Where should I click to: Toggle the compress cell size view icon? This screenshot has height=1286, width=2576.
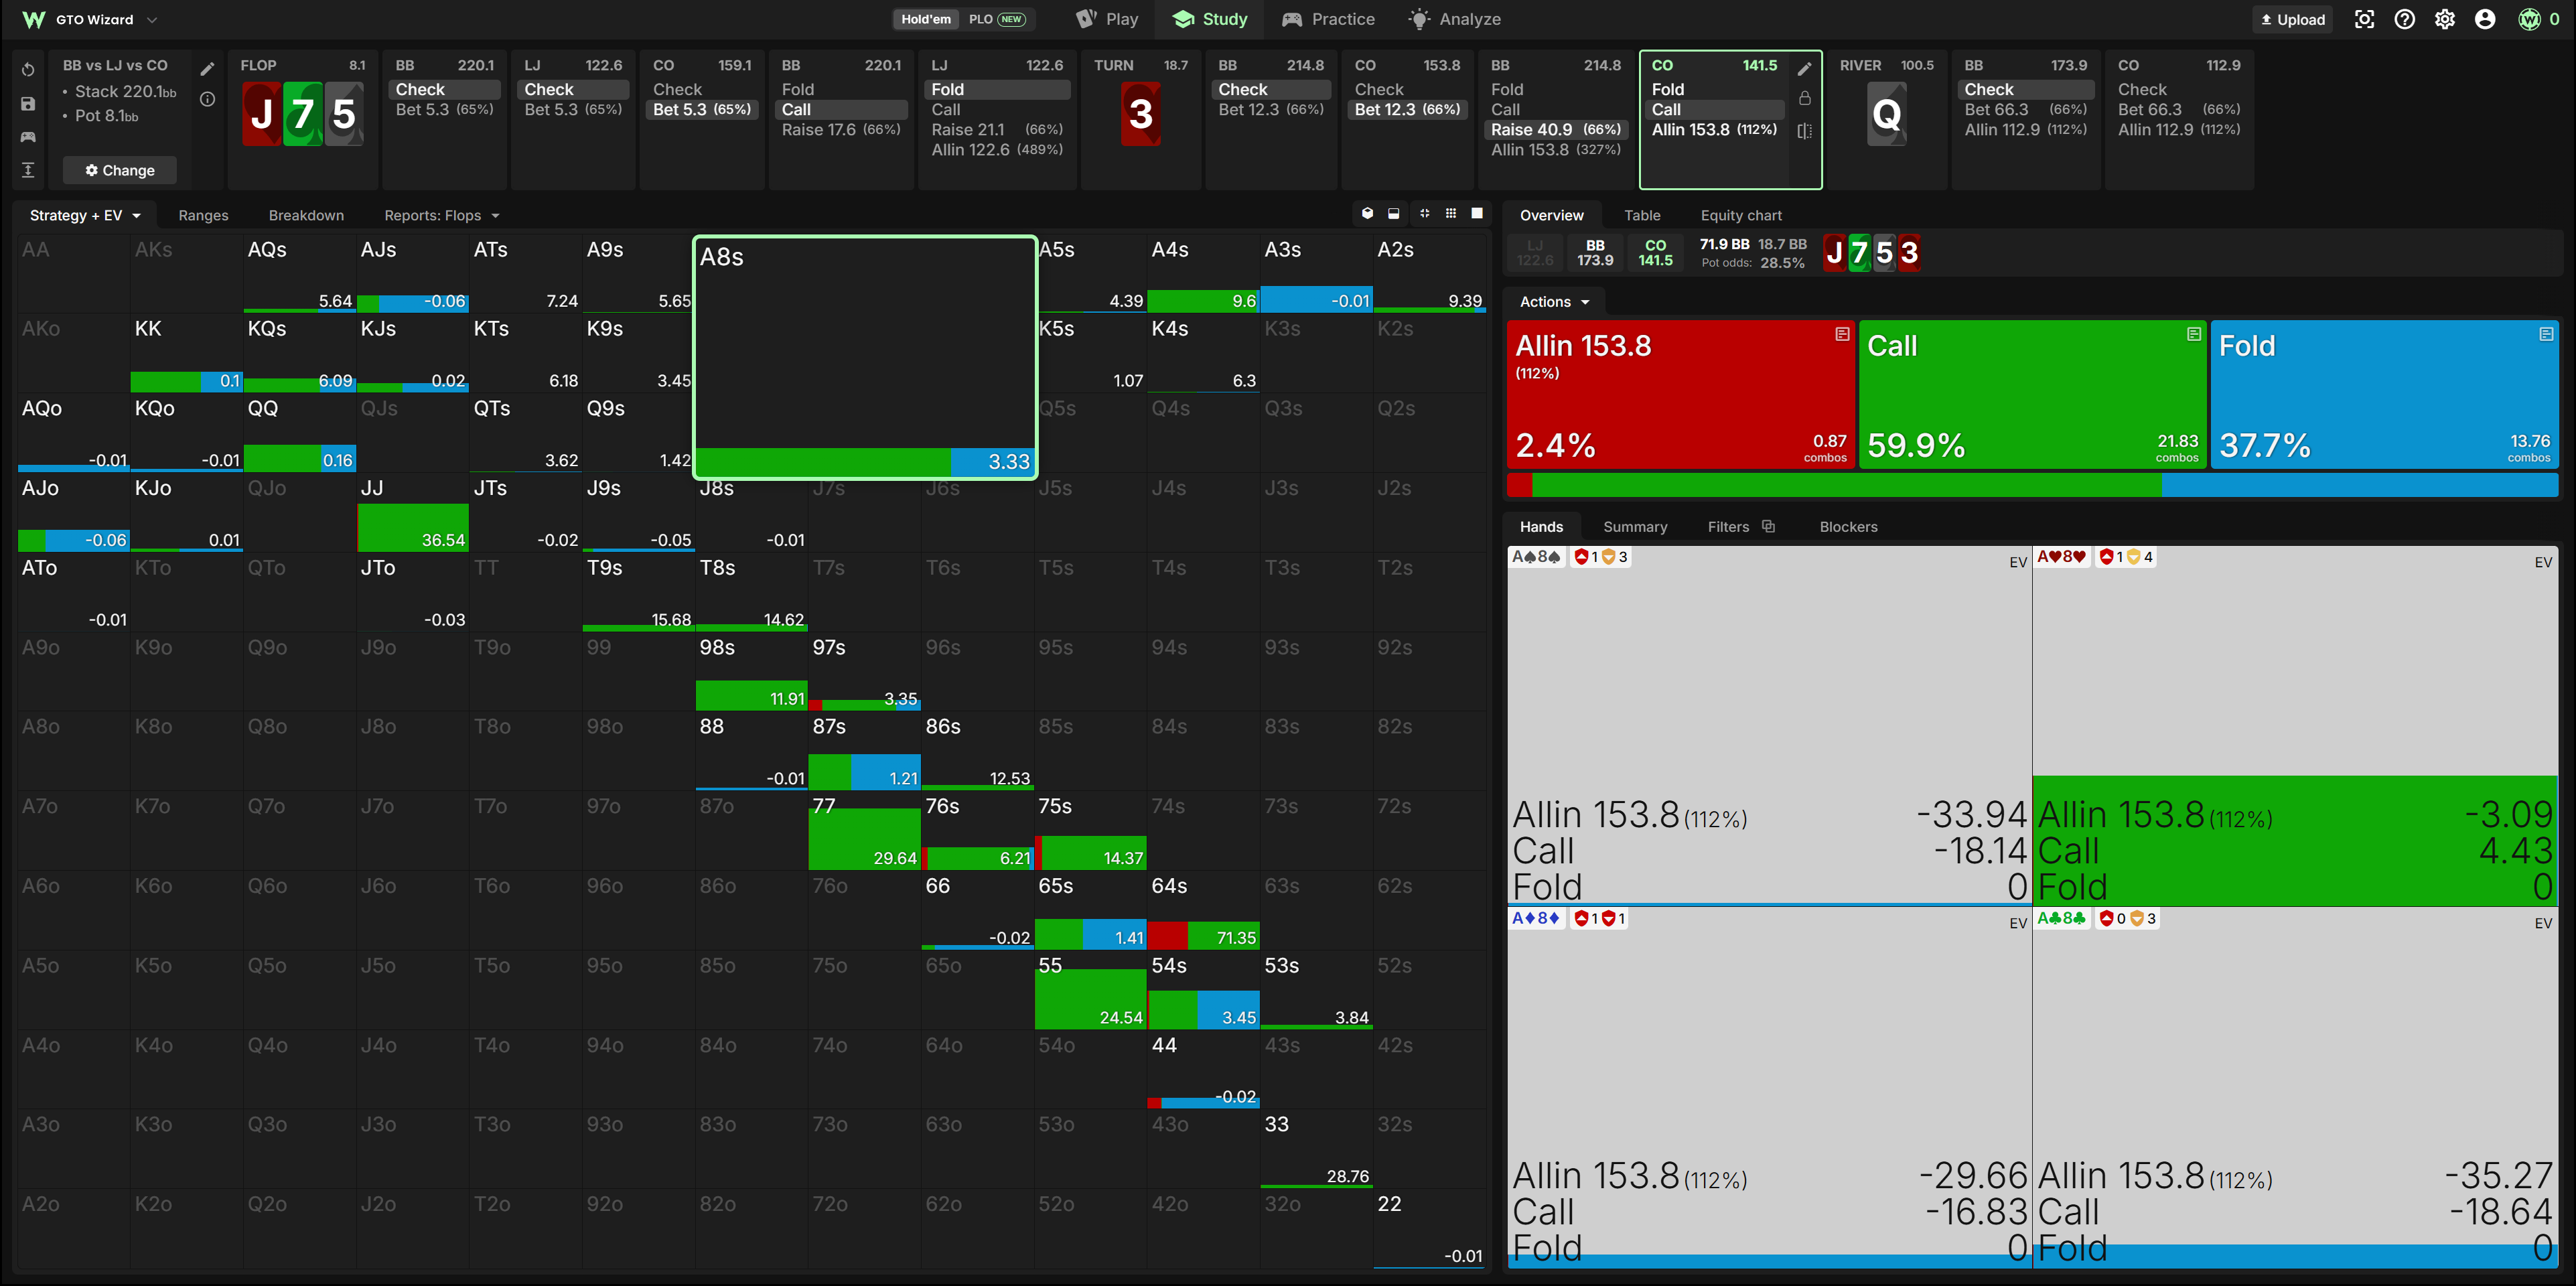(1424, 213)
